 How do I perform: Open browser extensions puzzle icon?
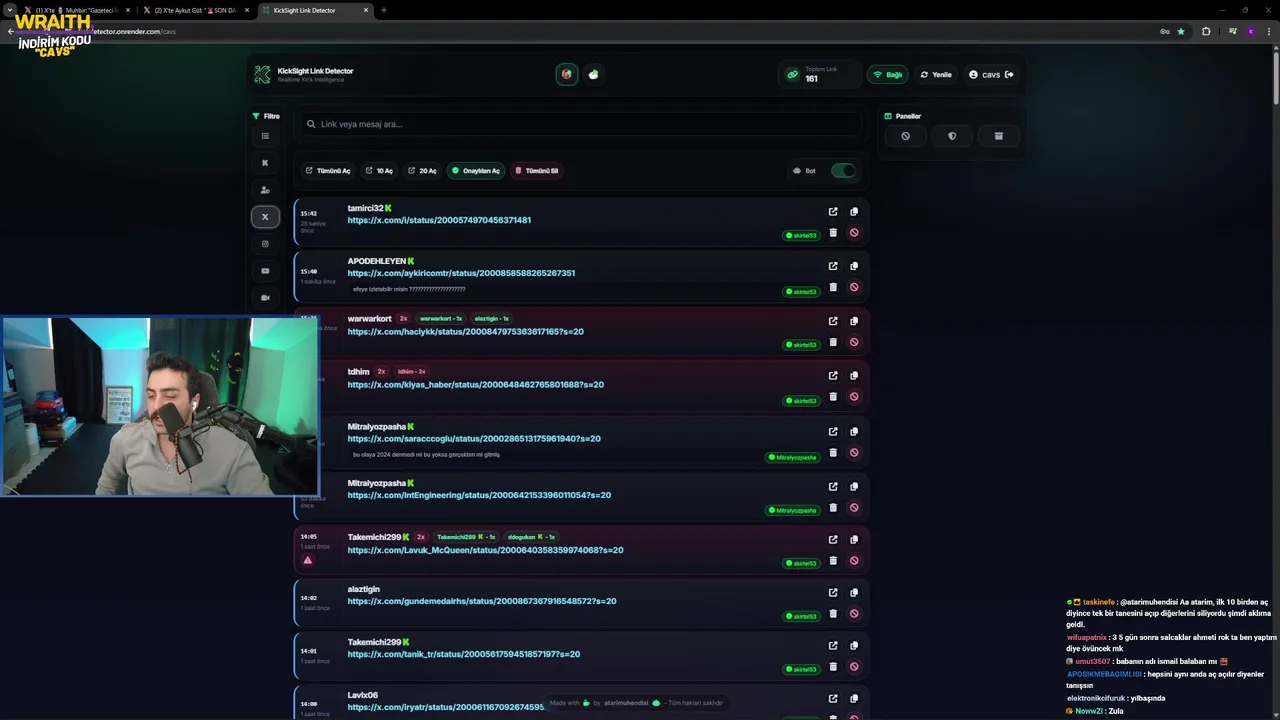[1206, 31]
